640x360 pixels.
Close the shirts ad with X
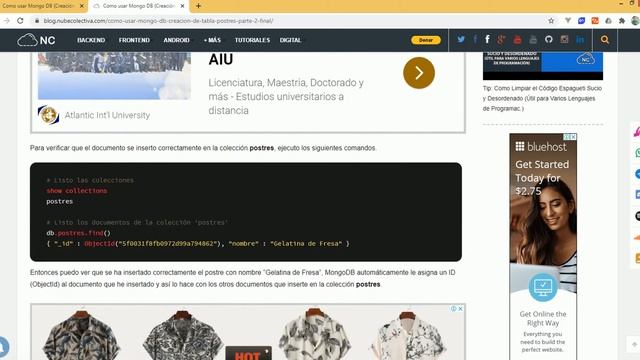(x=460, y=309)
